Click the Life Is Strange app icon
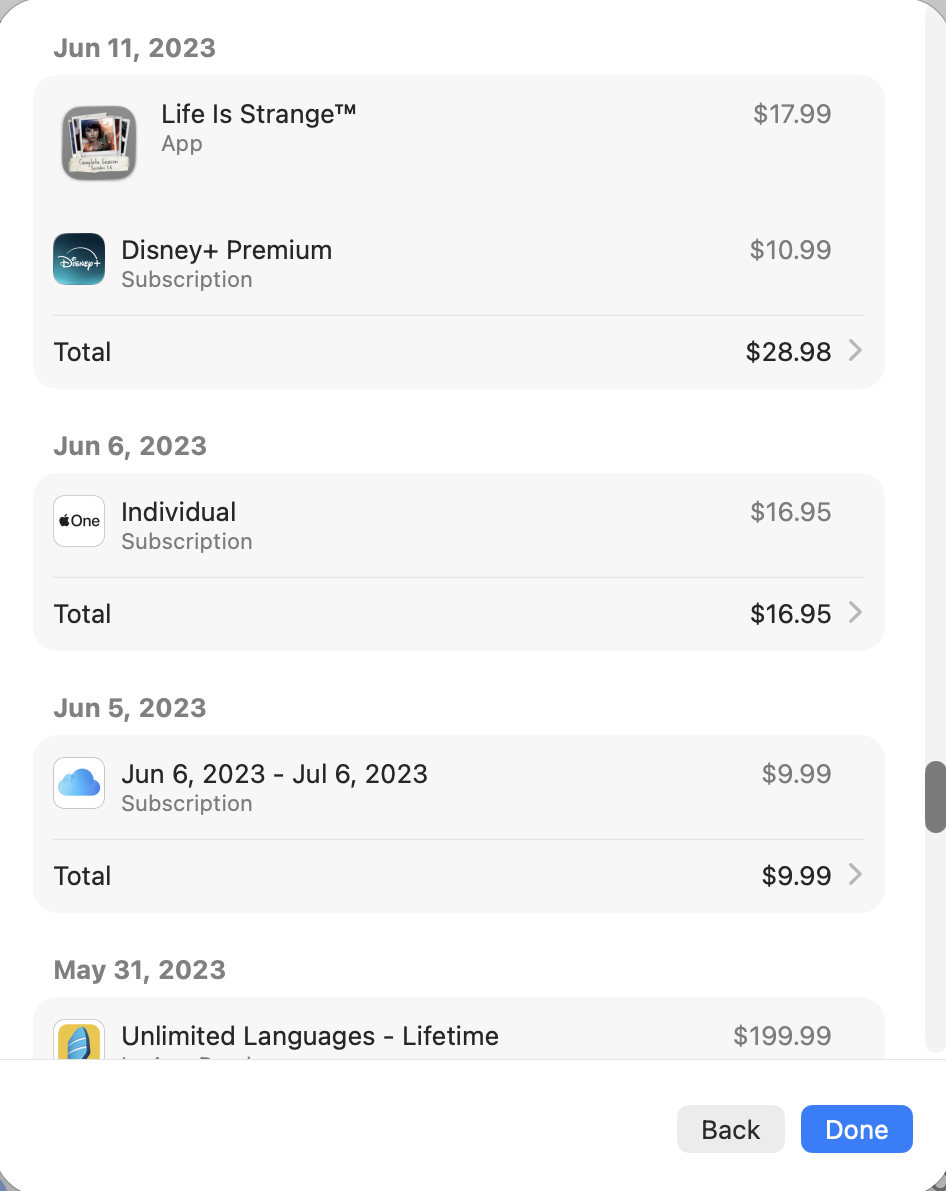Screen dimensions: 946x1191 (98, 143)
